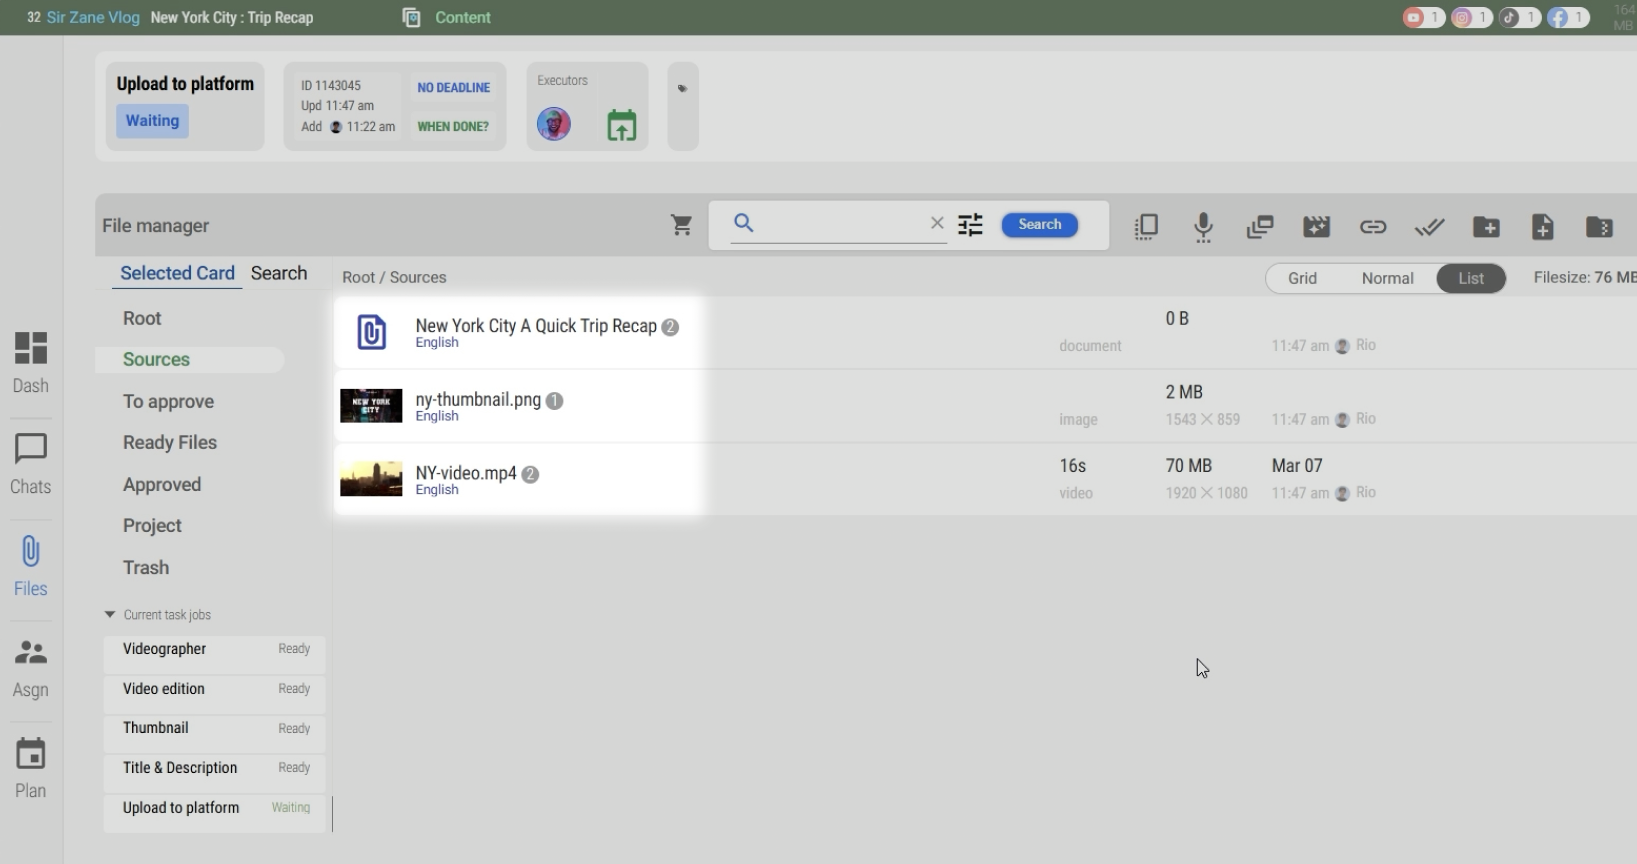The image size is (1637, 864).
Task: Open Chats in the left sidebar
Action: point(30,464)
